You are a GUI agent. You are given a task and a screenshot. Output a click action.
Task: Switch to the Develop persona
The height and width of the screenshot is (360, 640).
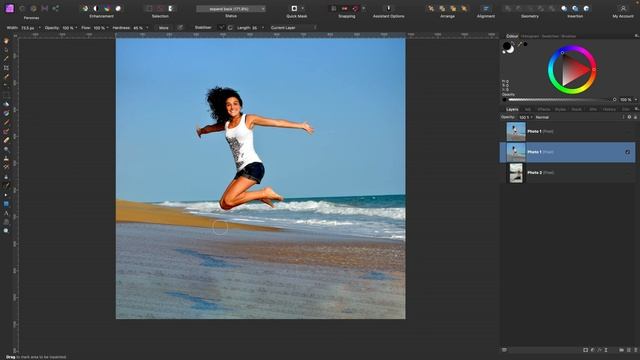[x=33, y=8]
